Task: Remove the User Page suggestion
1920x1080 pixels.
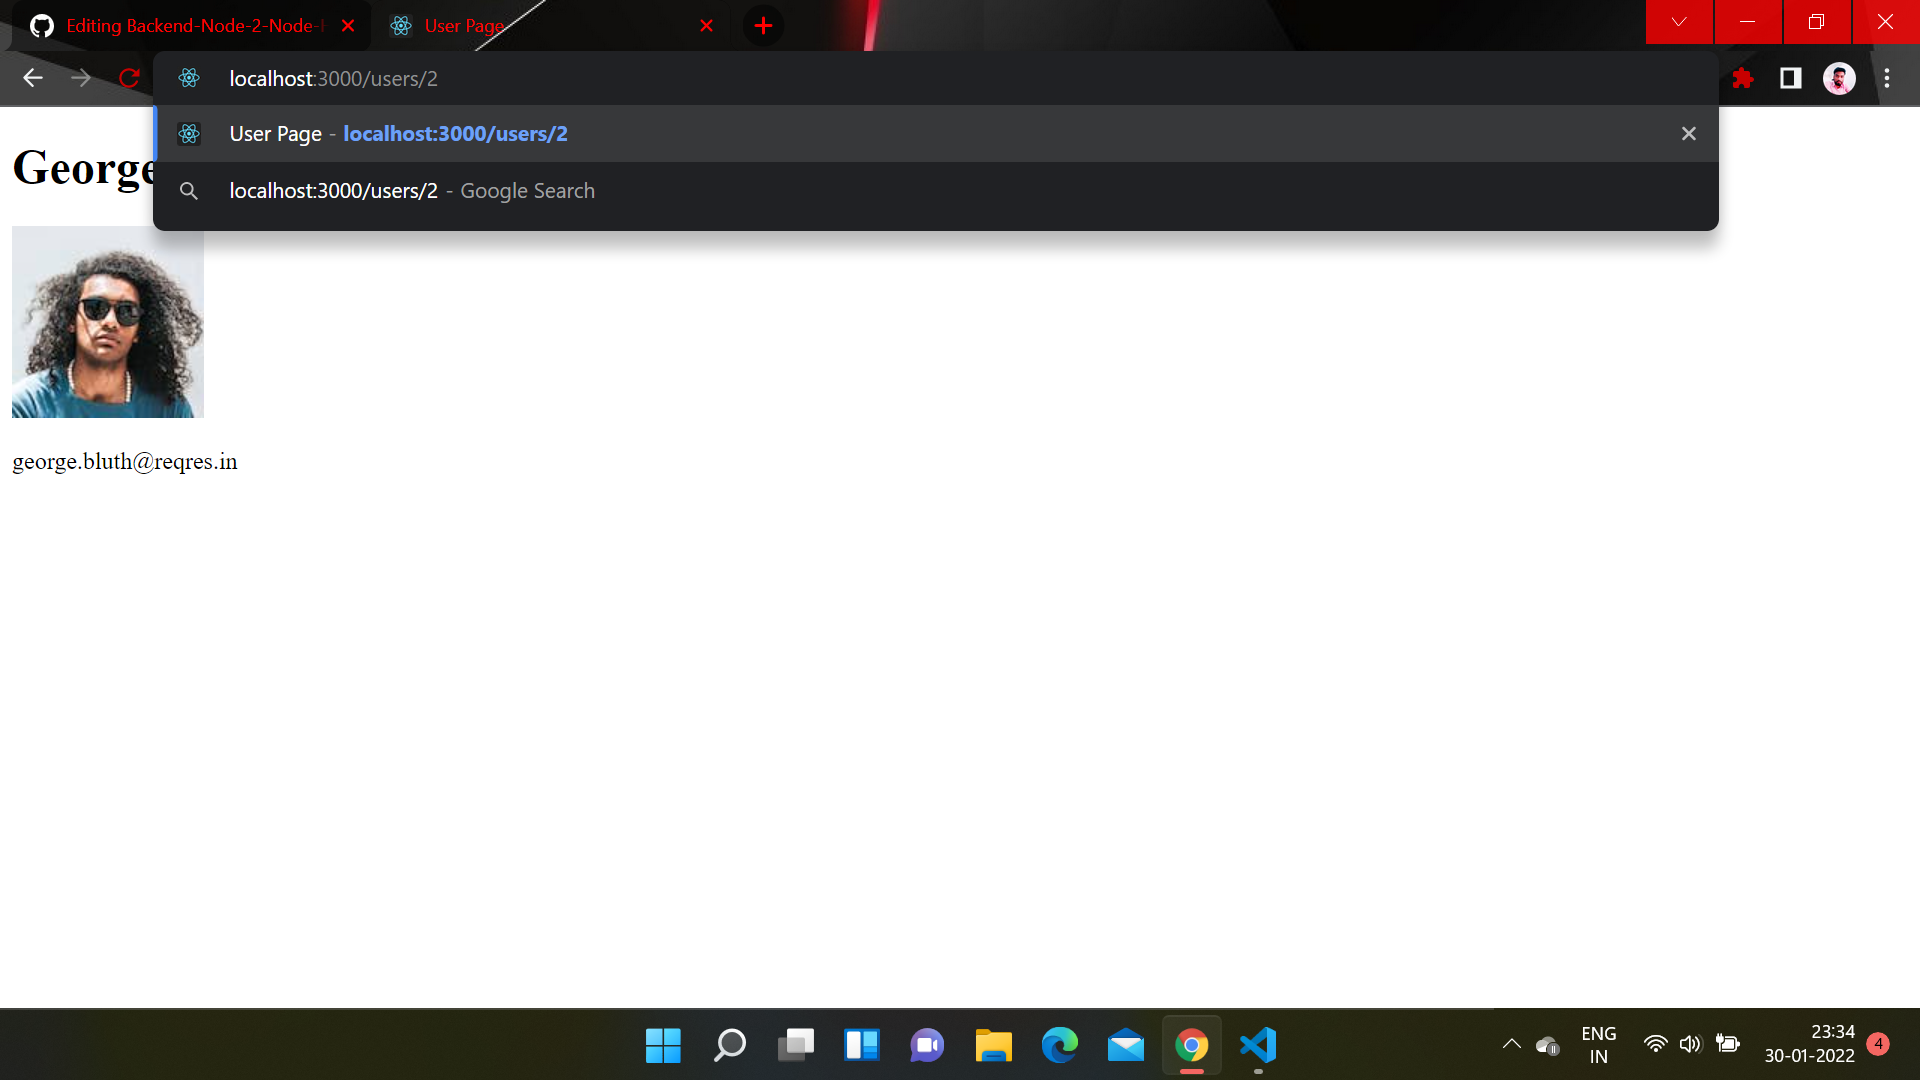Action: tap(1689, 134)
